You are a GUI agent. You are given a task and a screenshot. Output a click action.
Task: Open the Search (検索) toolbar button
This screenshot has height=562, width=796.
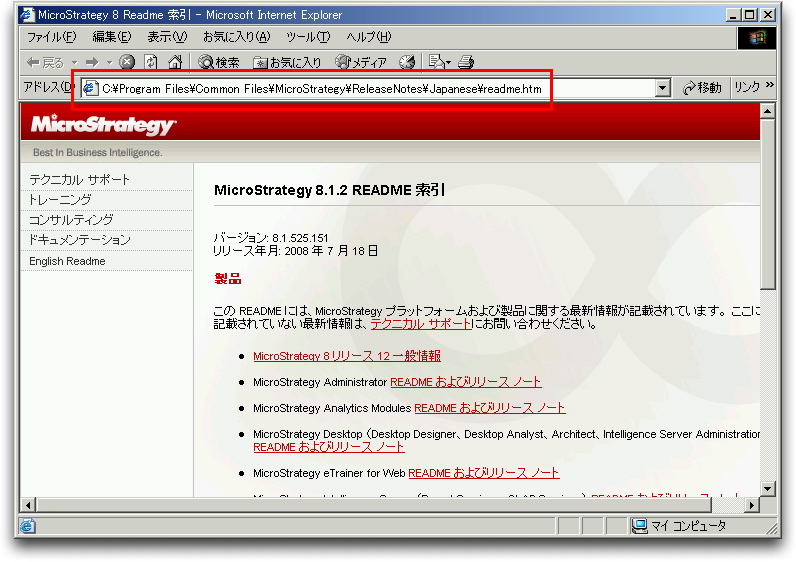(x=218, y=62)
